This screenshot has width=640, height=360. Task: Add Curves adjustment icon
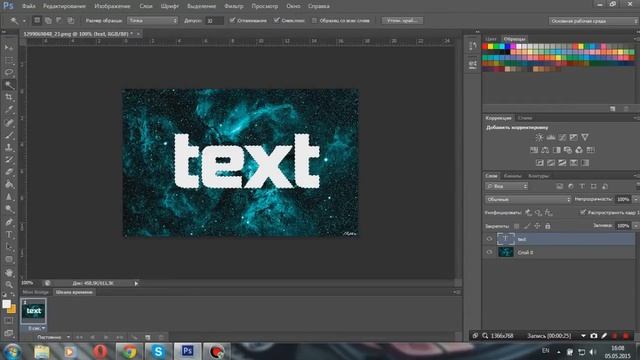[x=562, y=138]
